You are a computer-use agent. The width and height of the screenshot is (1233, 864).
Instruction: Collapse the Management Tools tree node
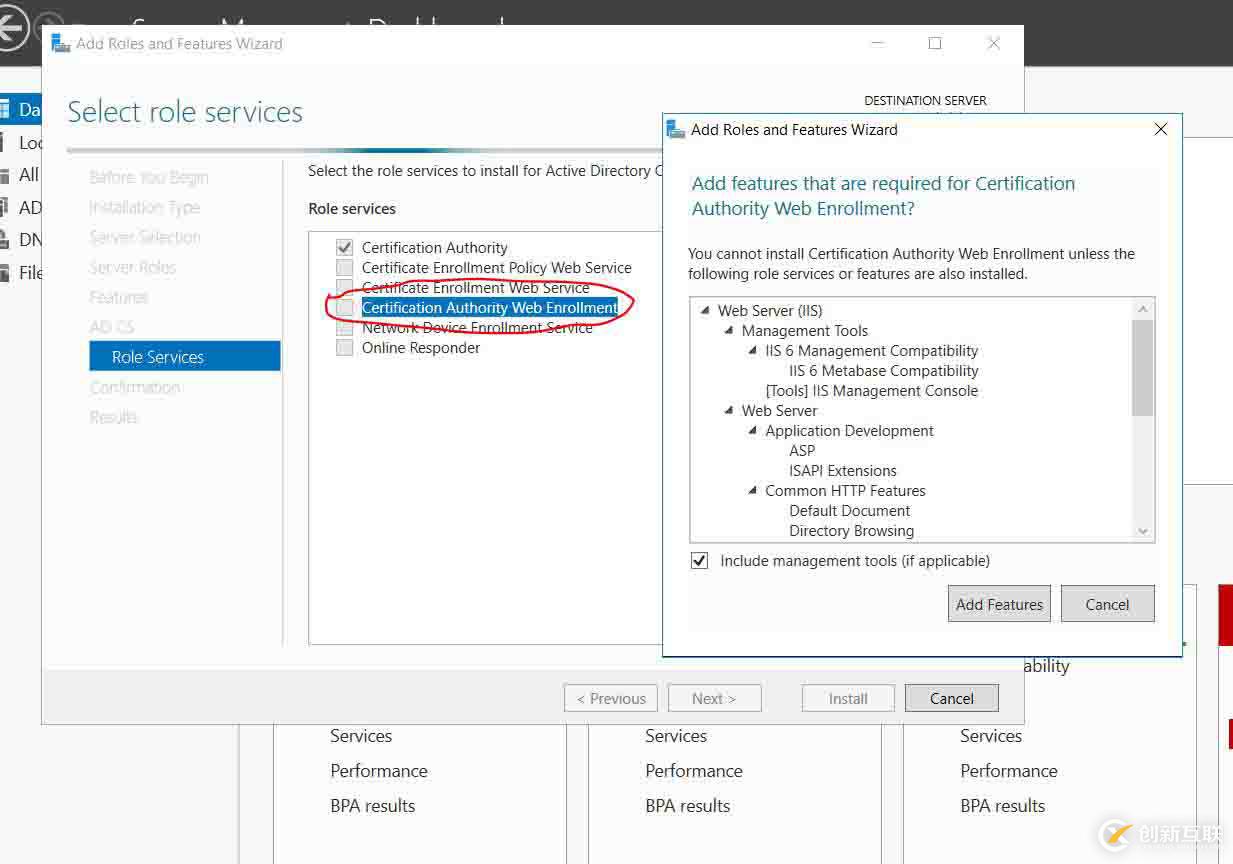tap(729, 331)
